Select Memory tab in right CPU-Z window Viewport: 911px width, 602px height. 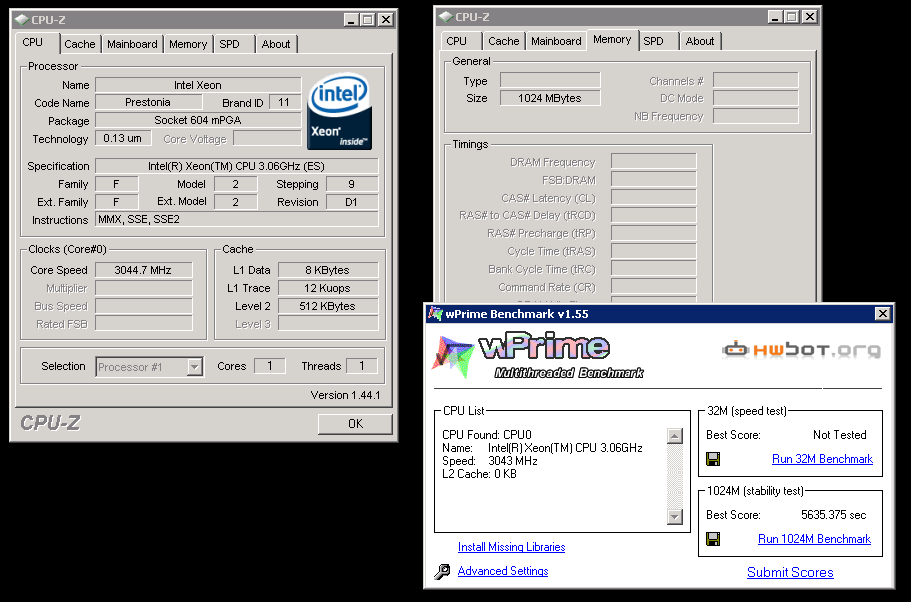click(612, 40)
